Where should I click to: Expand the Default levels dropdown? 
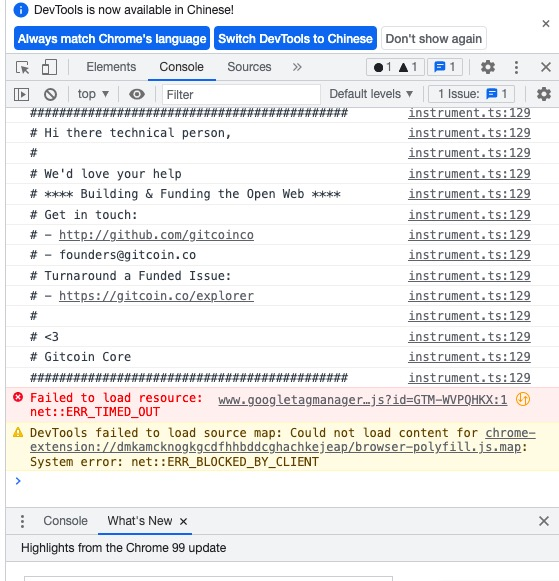[x=371, y=94]
